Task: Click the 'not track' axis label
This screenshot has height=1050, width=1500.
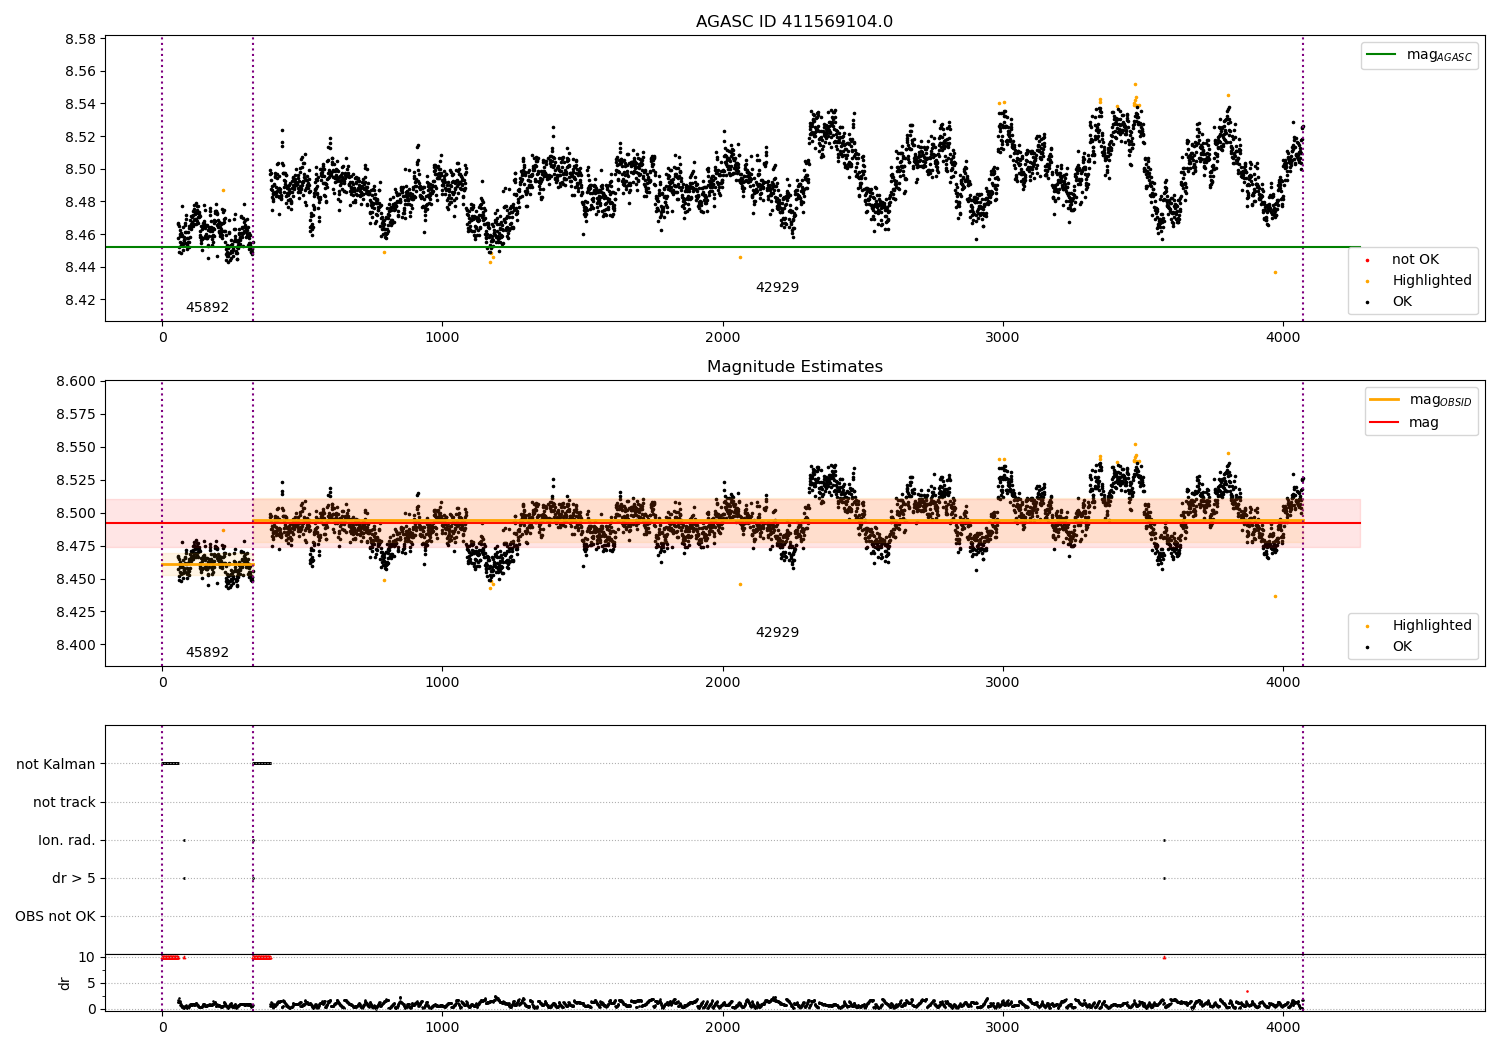Action: [64, 803]
